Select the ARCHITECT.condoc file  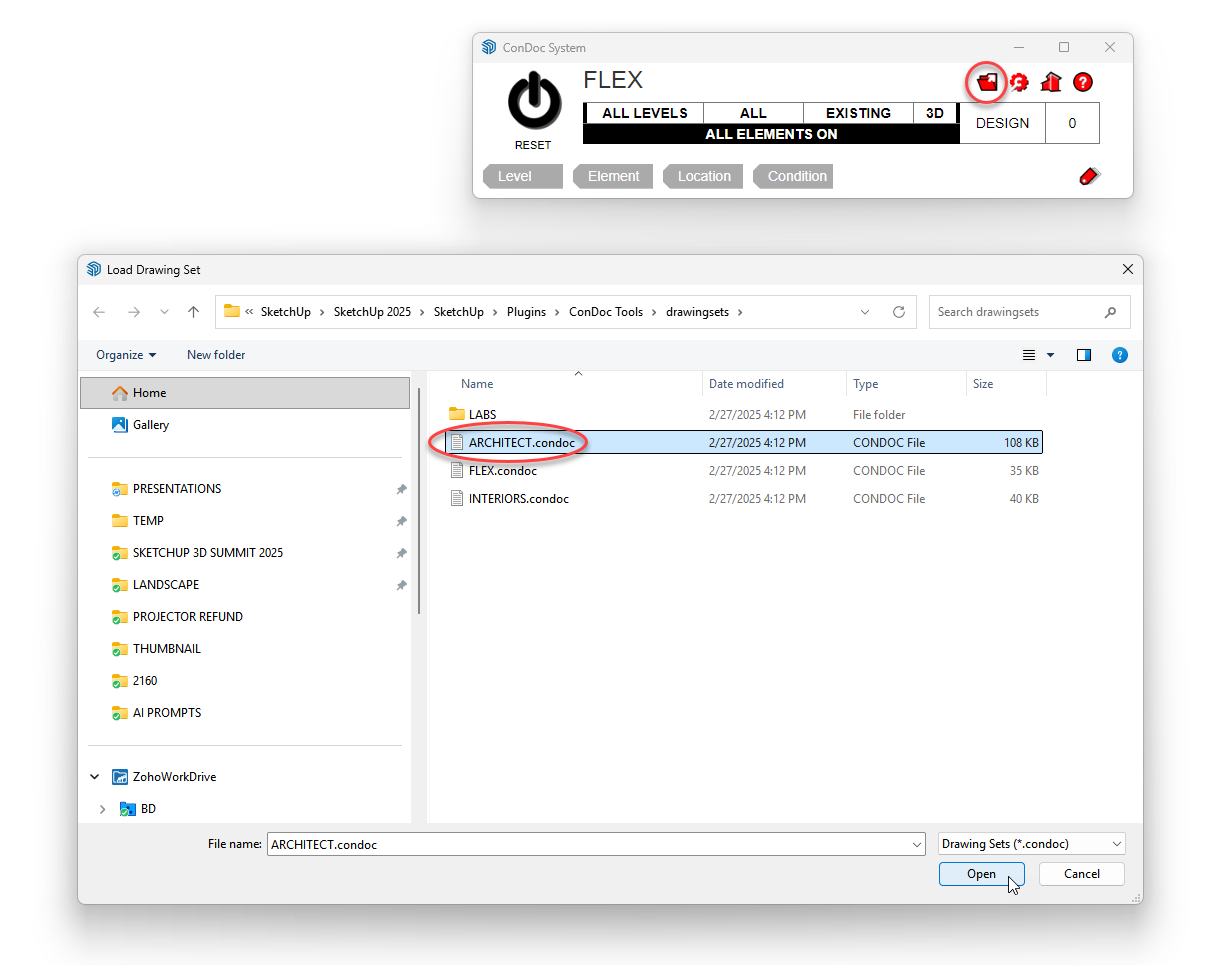[744, 442]
